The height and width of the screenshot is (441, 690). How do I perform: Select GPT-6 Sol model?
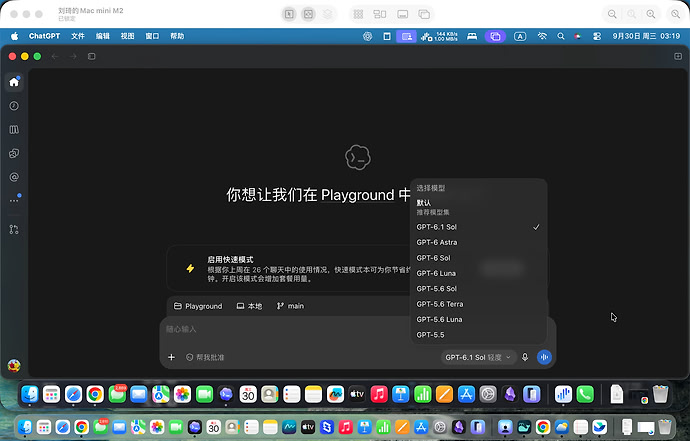[x=478, y=258]
